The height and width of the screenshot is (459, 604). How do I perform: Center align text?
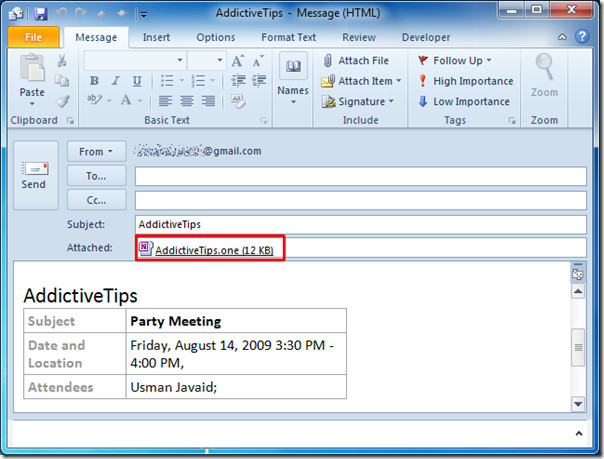187,101
